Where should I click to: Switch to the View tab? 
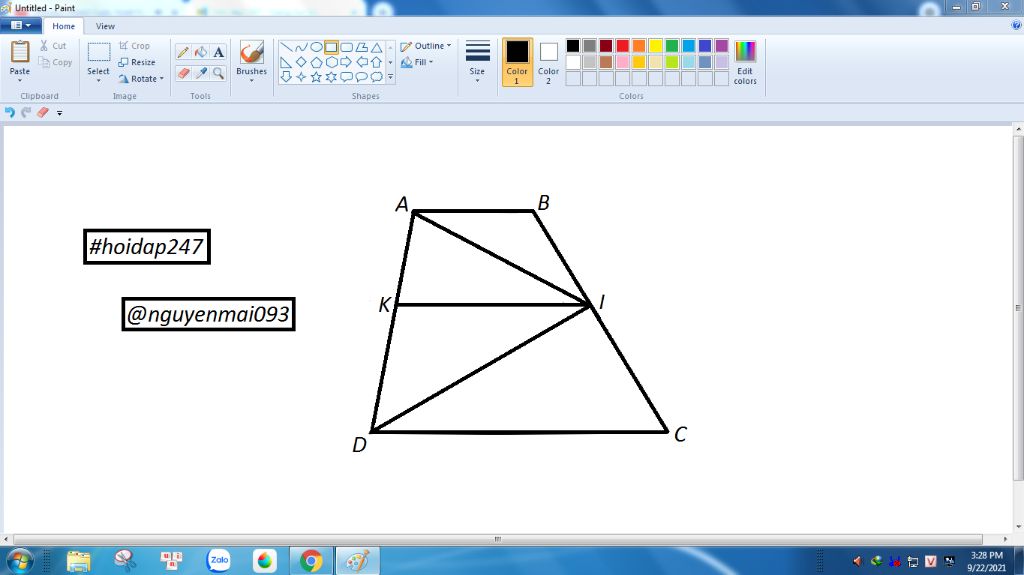tap(105, 26)
